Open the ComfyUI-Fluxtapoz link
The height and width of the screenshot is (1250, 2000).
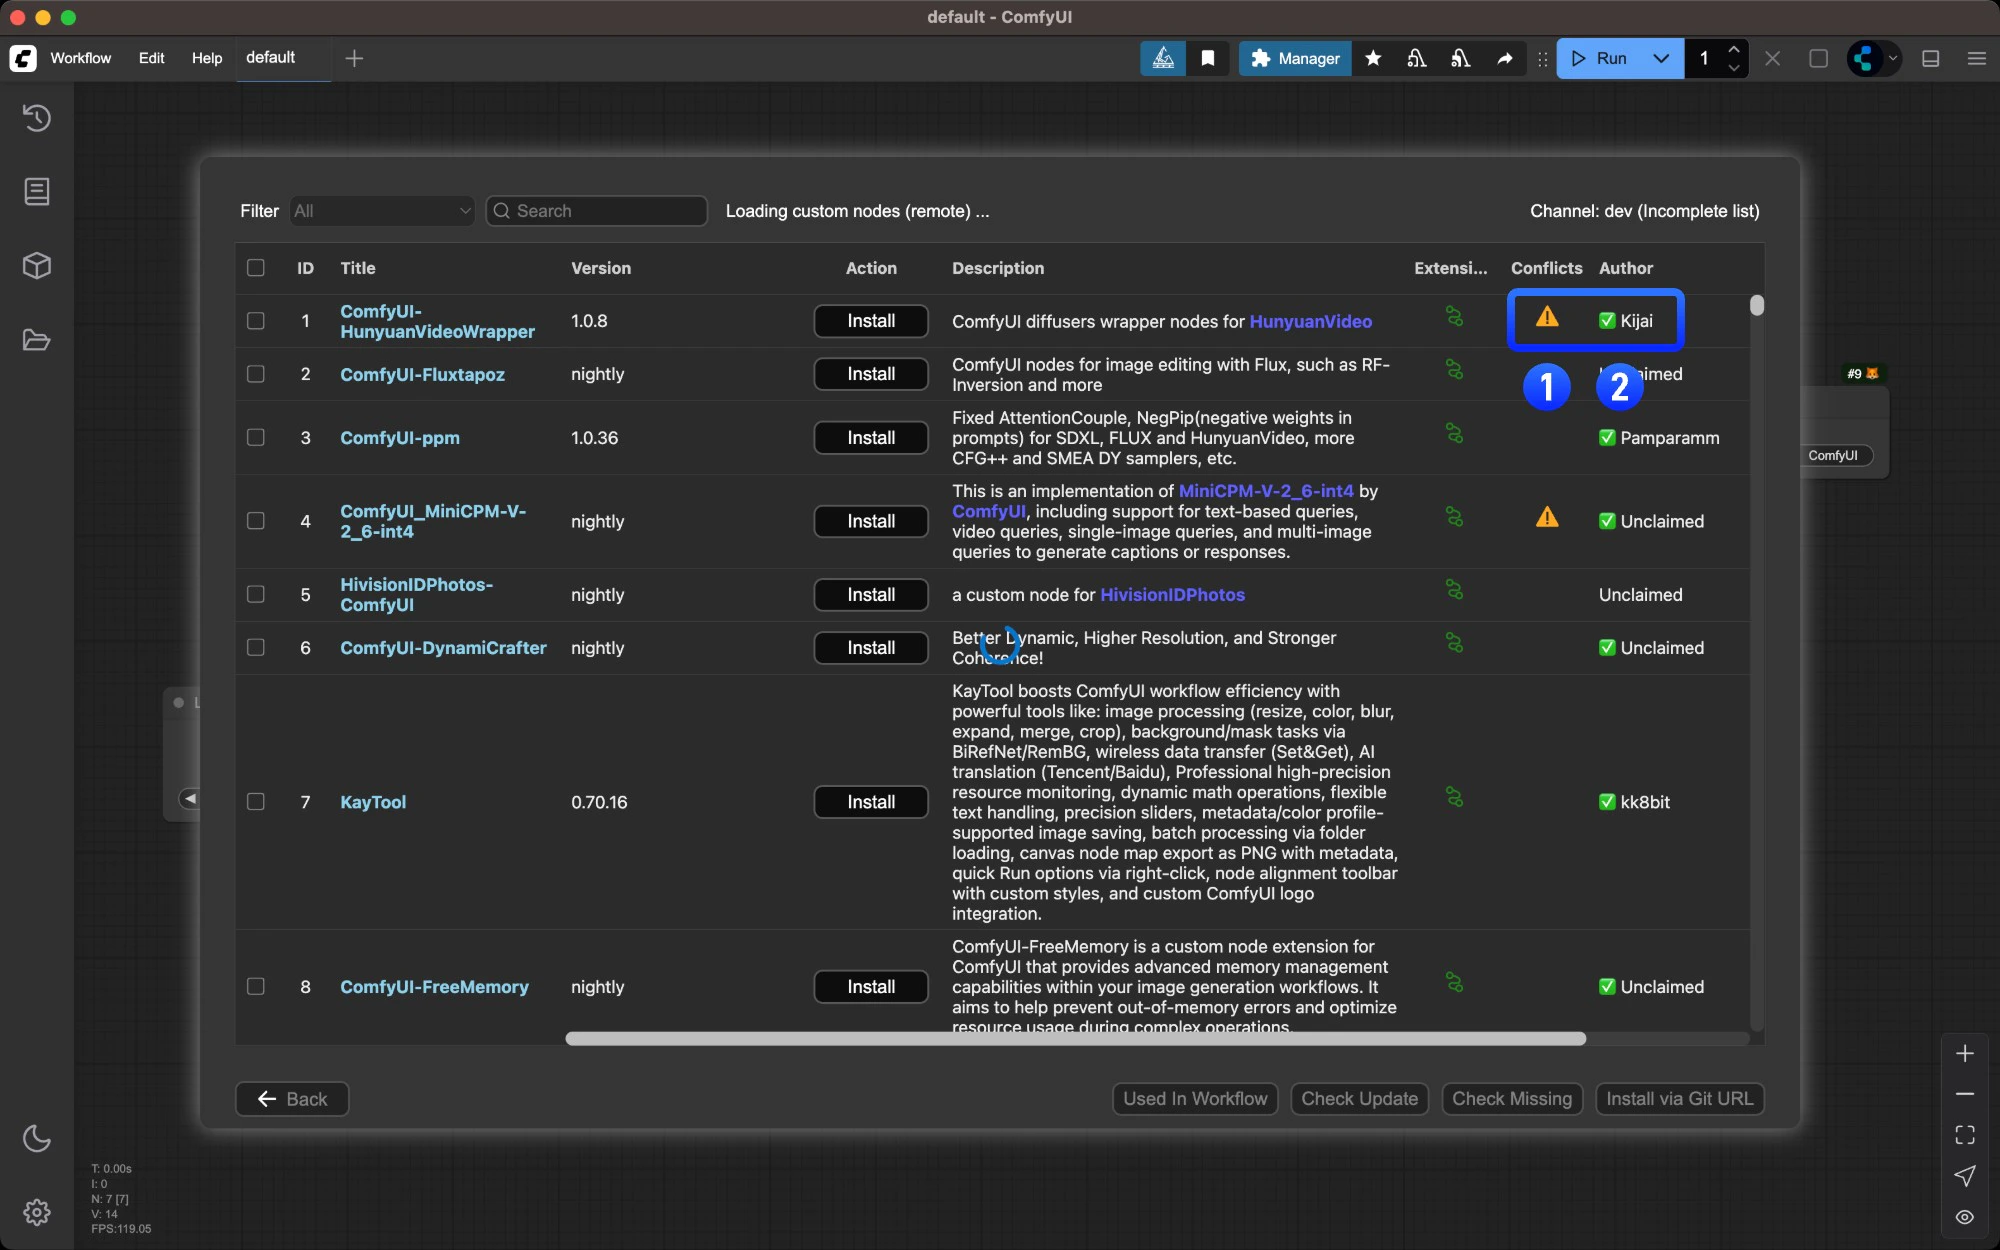click(x=422, y=374)
